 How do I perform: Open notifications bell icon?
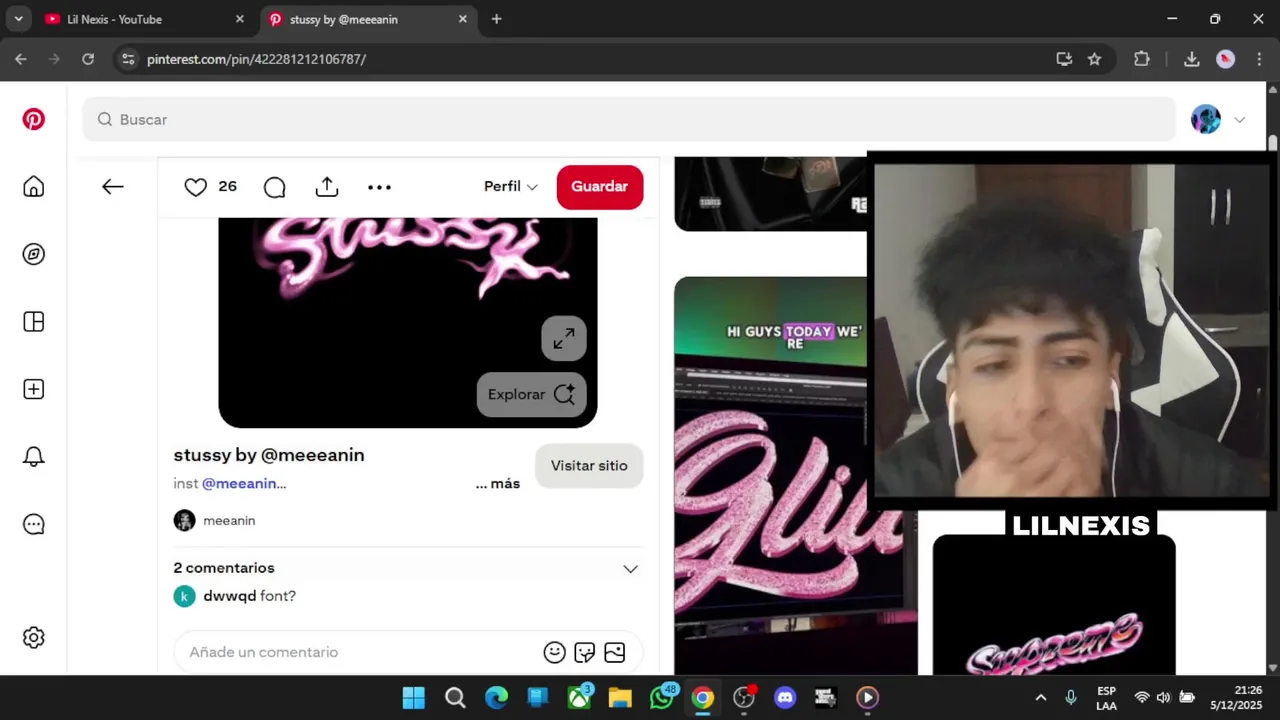coord(34,457)
